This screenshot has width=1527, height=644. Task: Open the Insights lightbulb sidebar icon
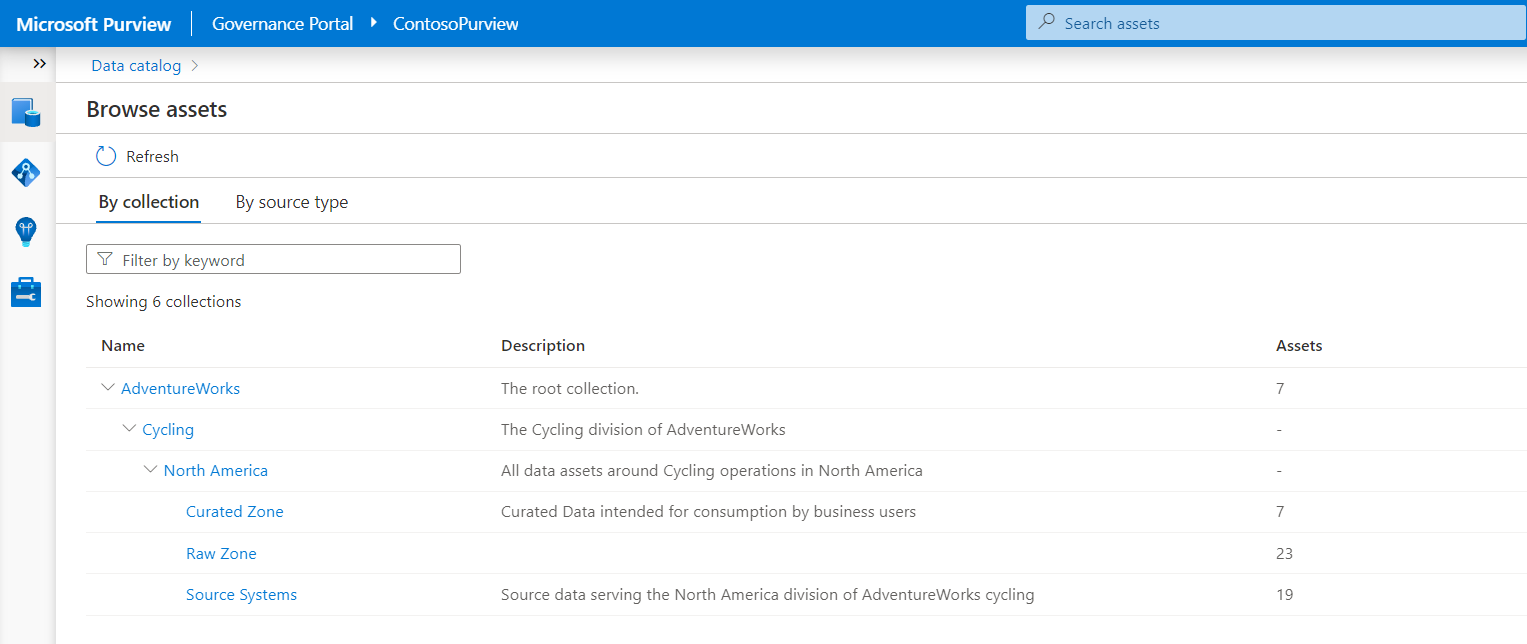tap(26, 232)
